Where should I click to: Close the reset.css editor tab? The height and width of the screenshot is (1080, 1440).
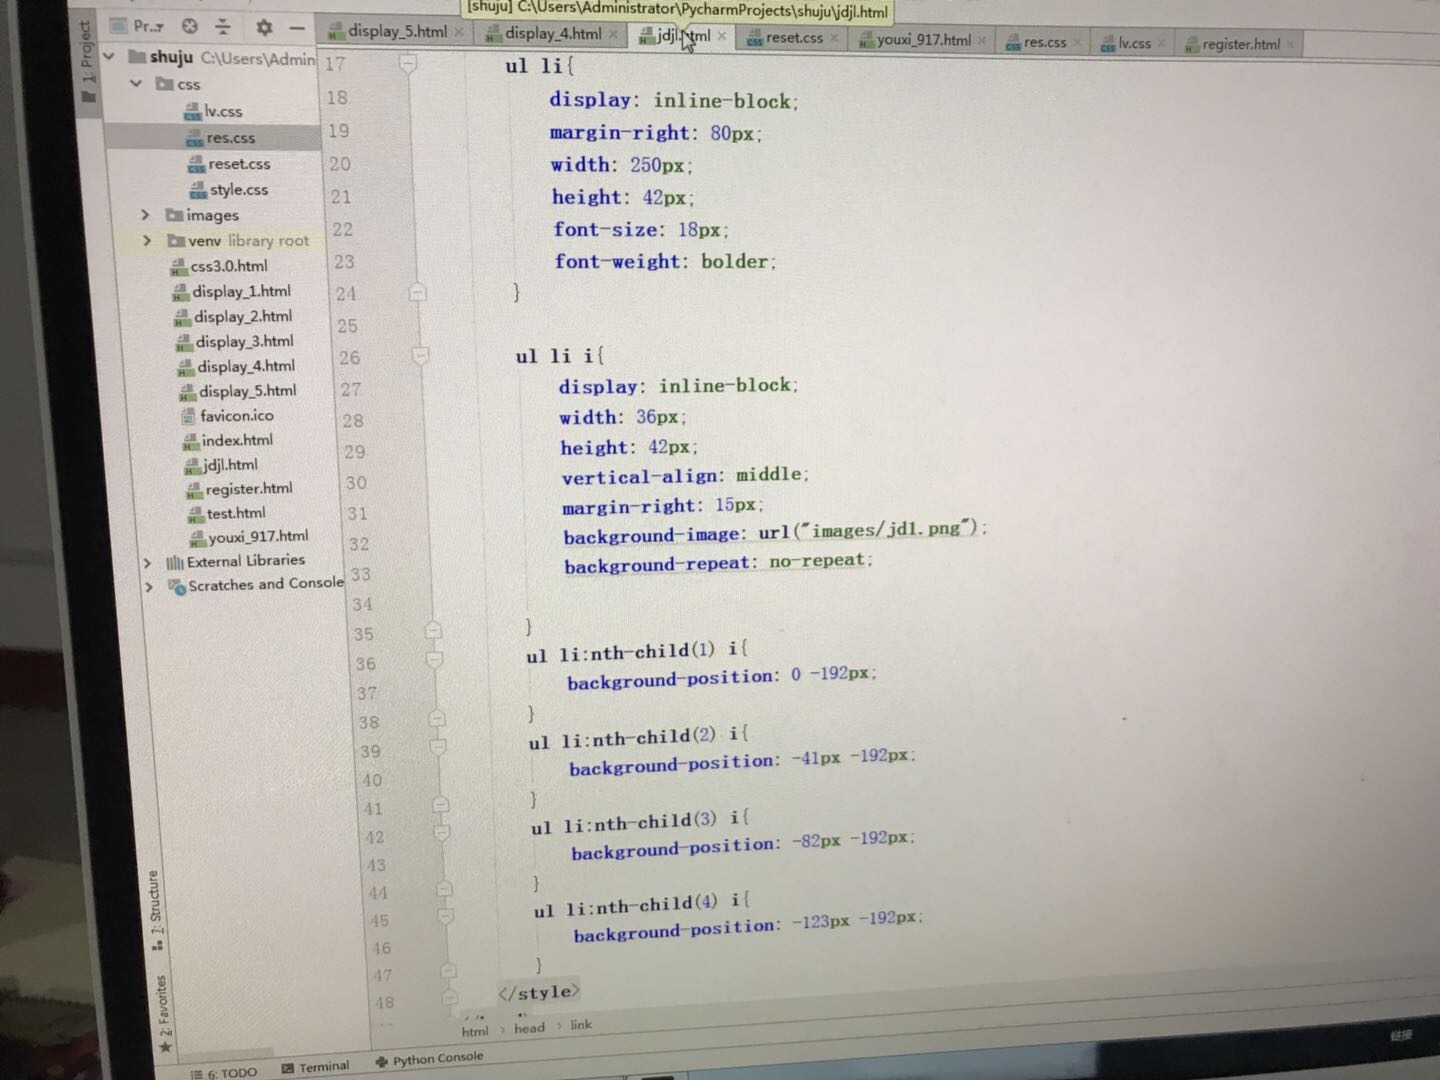click(x=834, y=39)
